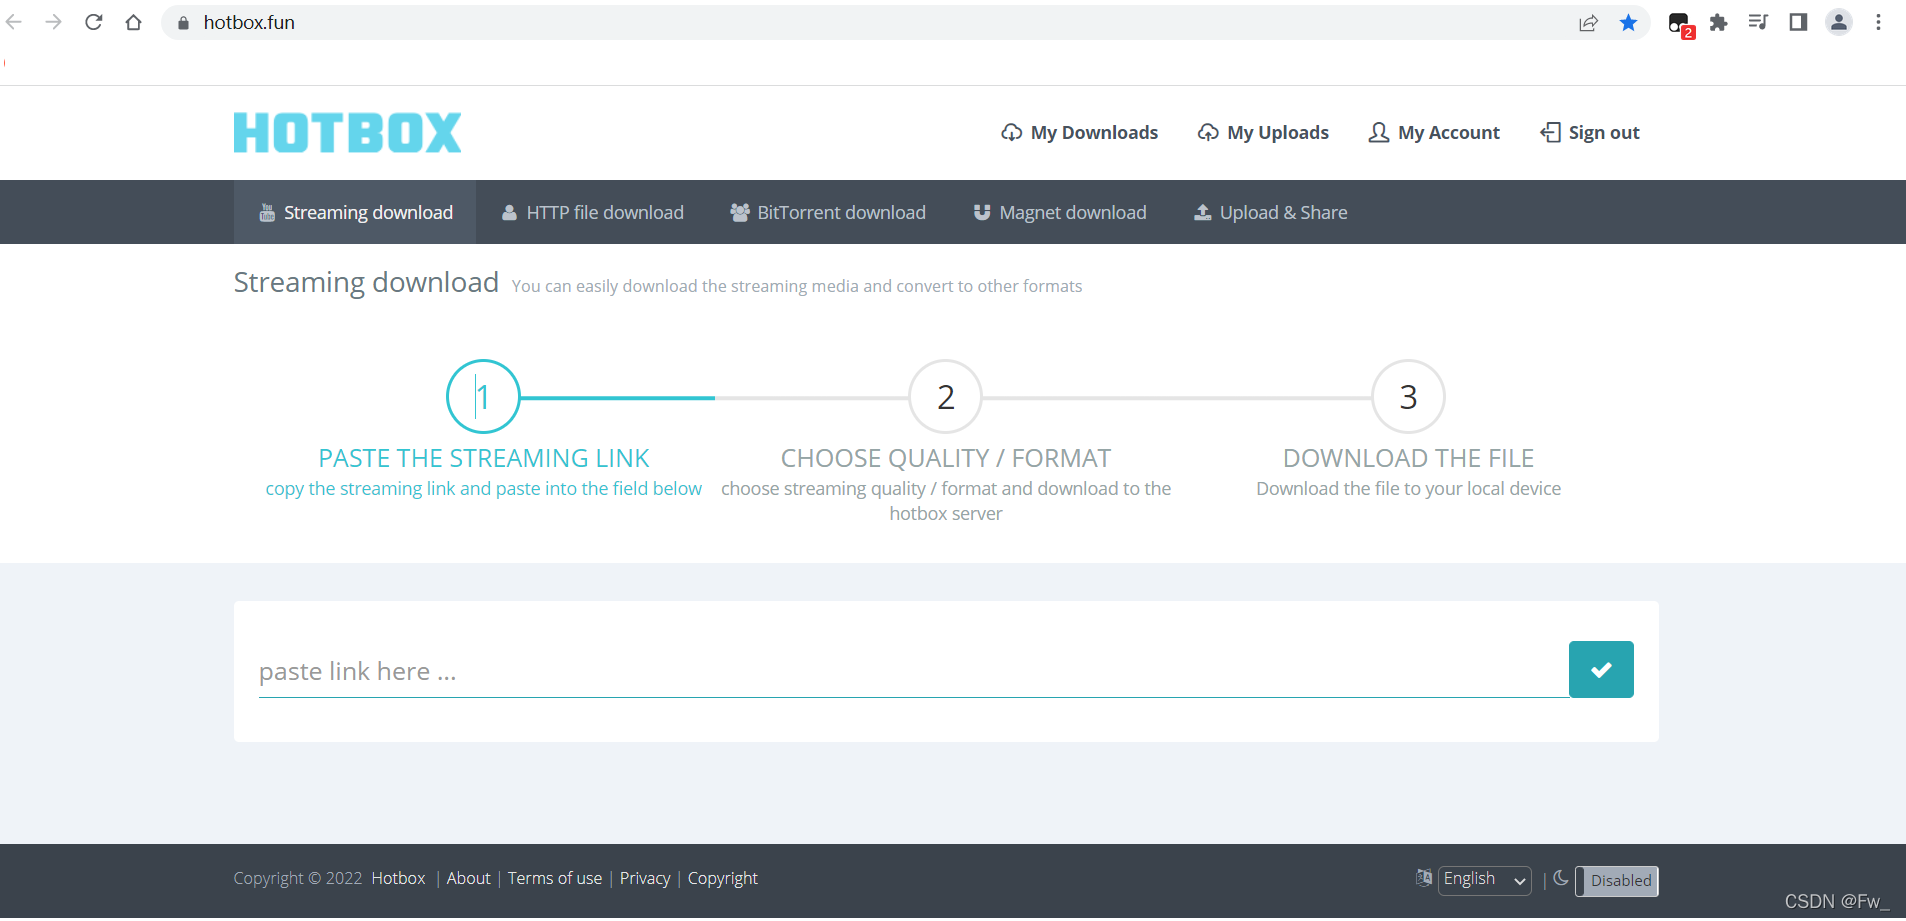This screenshot has width=1906, height=921.
Task: Open Terms of use
Action: click(555, 879)
